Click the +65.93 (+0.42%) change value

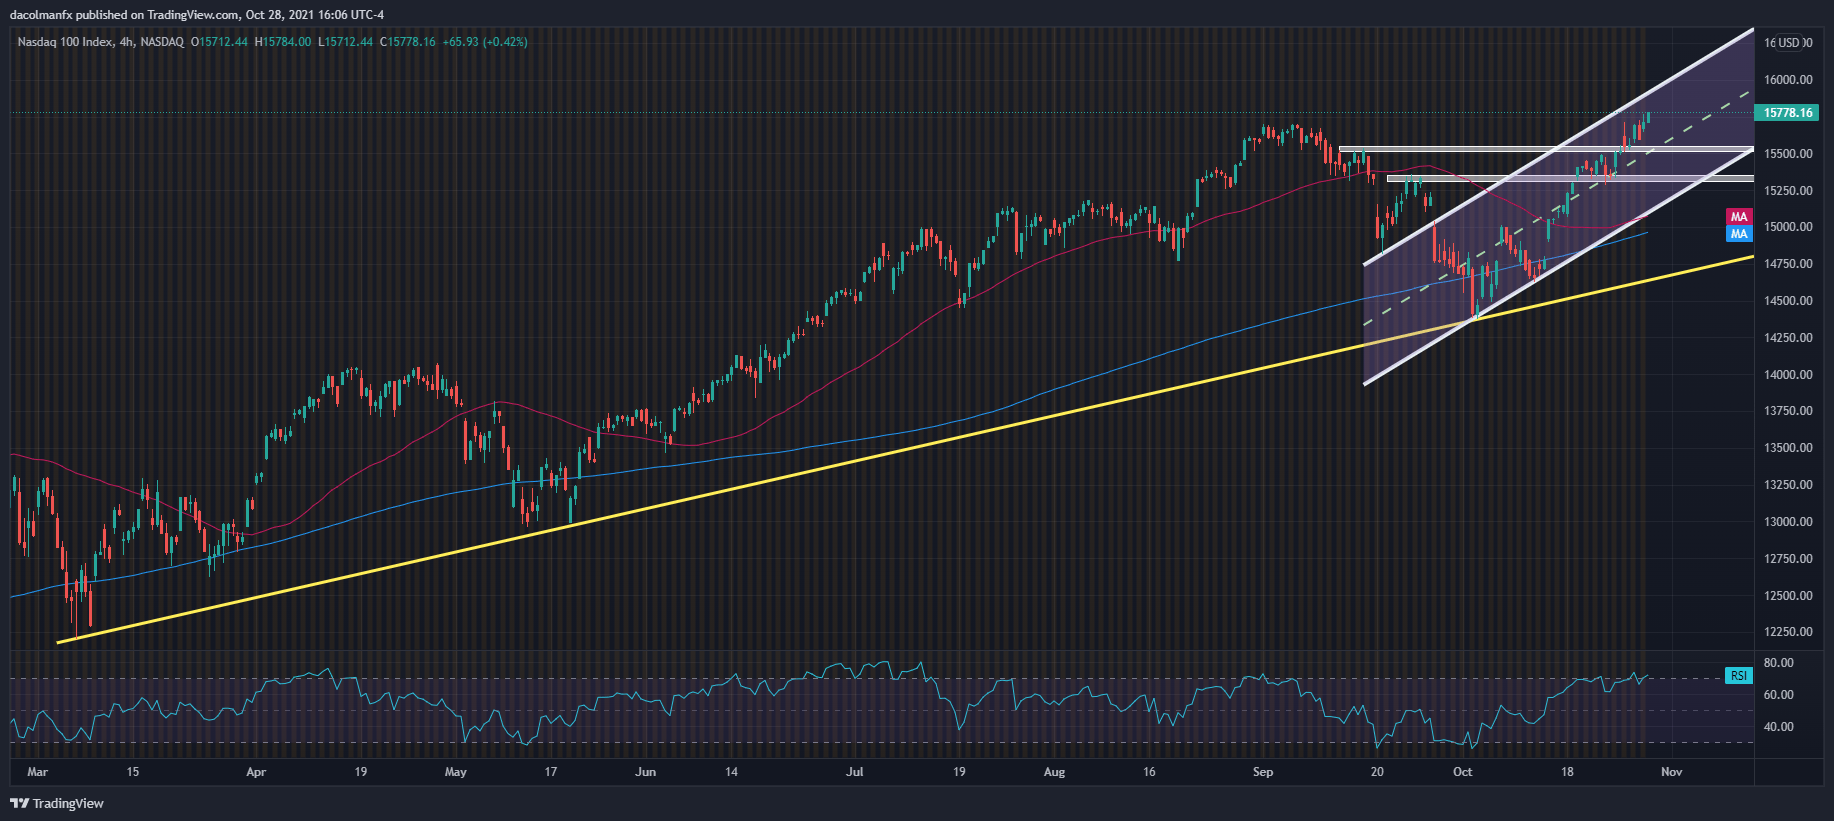point(485,42)
